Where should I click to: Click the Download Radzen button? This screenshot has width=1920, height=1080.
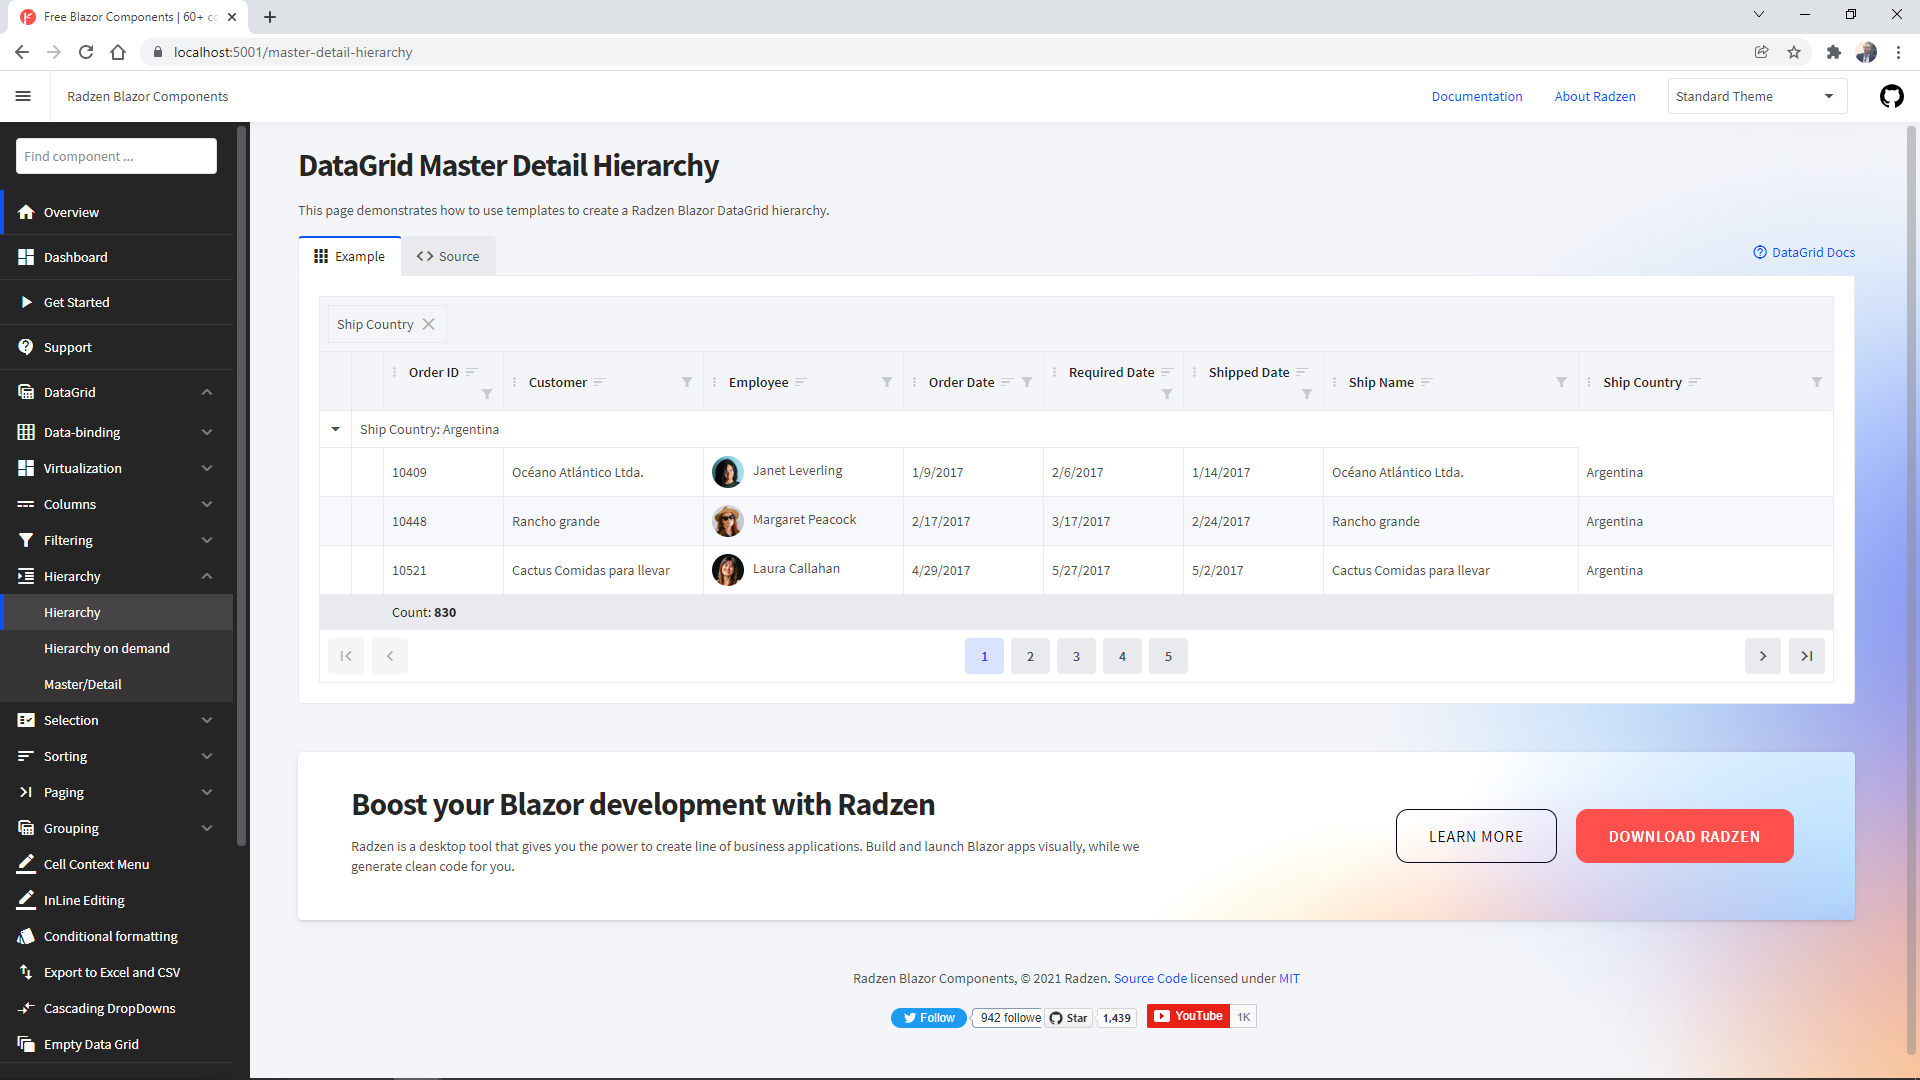coord(1684,836)
